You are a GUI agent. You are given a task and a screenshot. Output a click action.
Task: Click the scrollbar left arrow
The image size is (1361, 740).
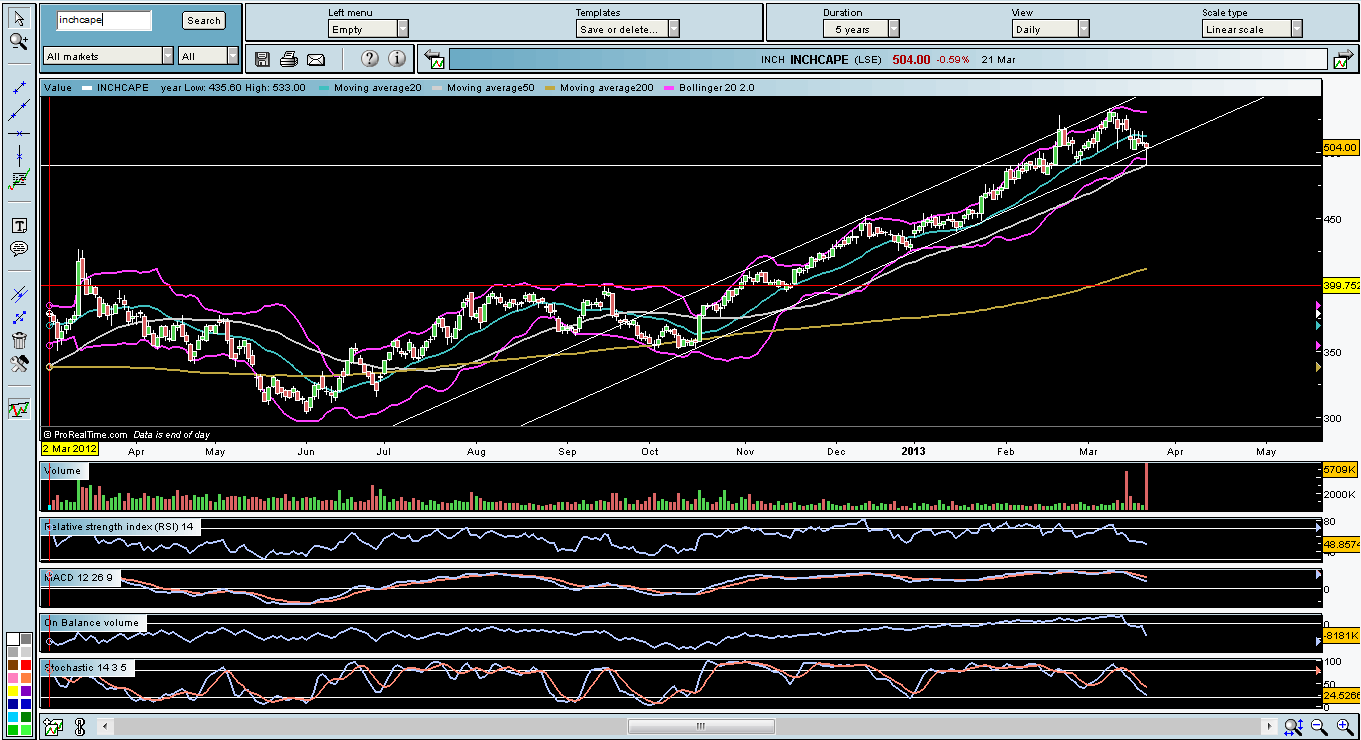pos(105,727)
